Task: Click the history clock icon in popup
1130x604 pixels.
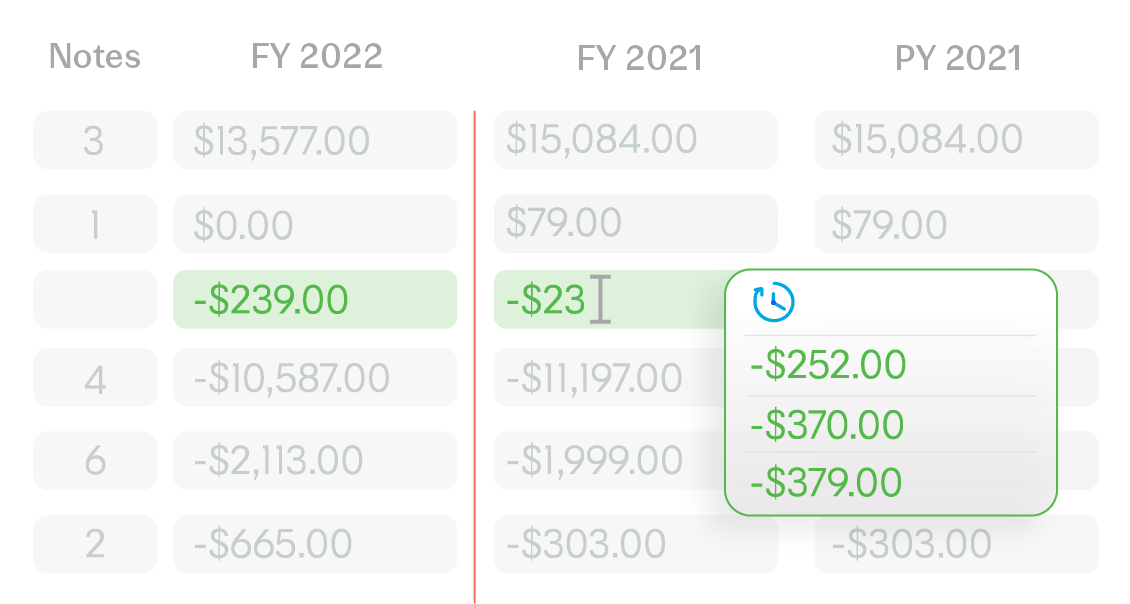Action: click(x=773, y=303)
